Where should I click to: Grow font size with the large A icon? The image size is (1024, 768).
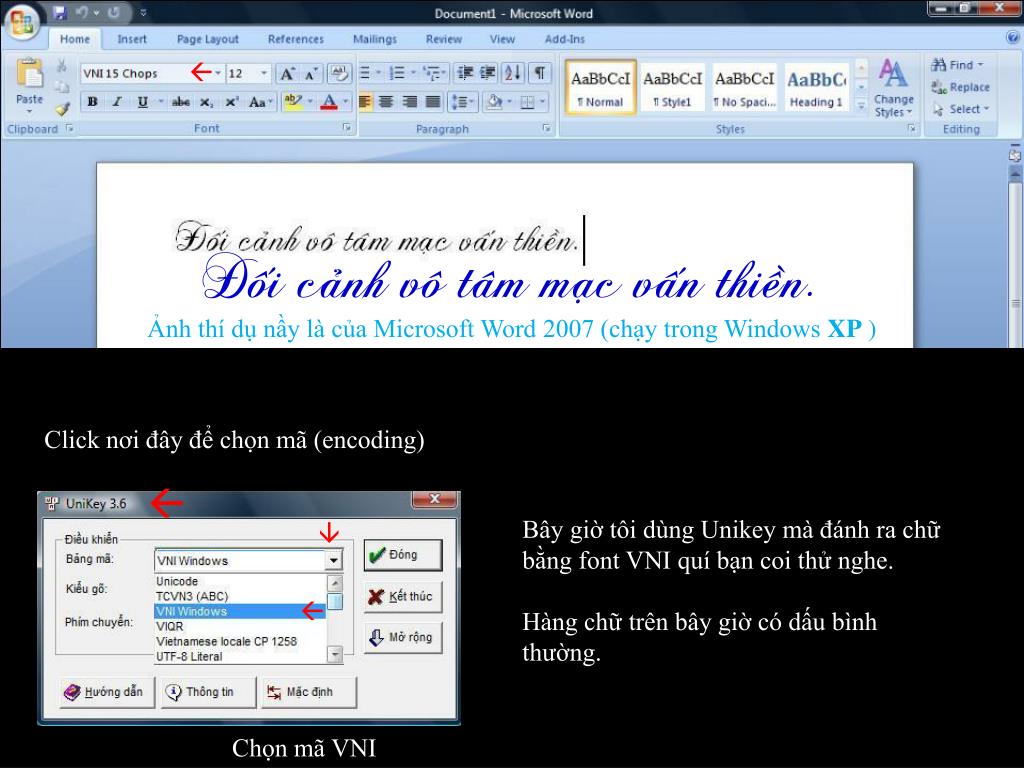pyautogui.click(x=287, y=73)
